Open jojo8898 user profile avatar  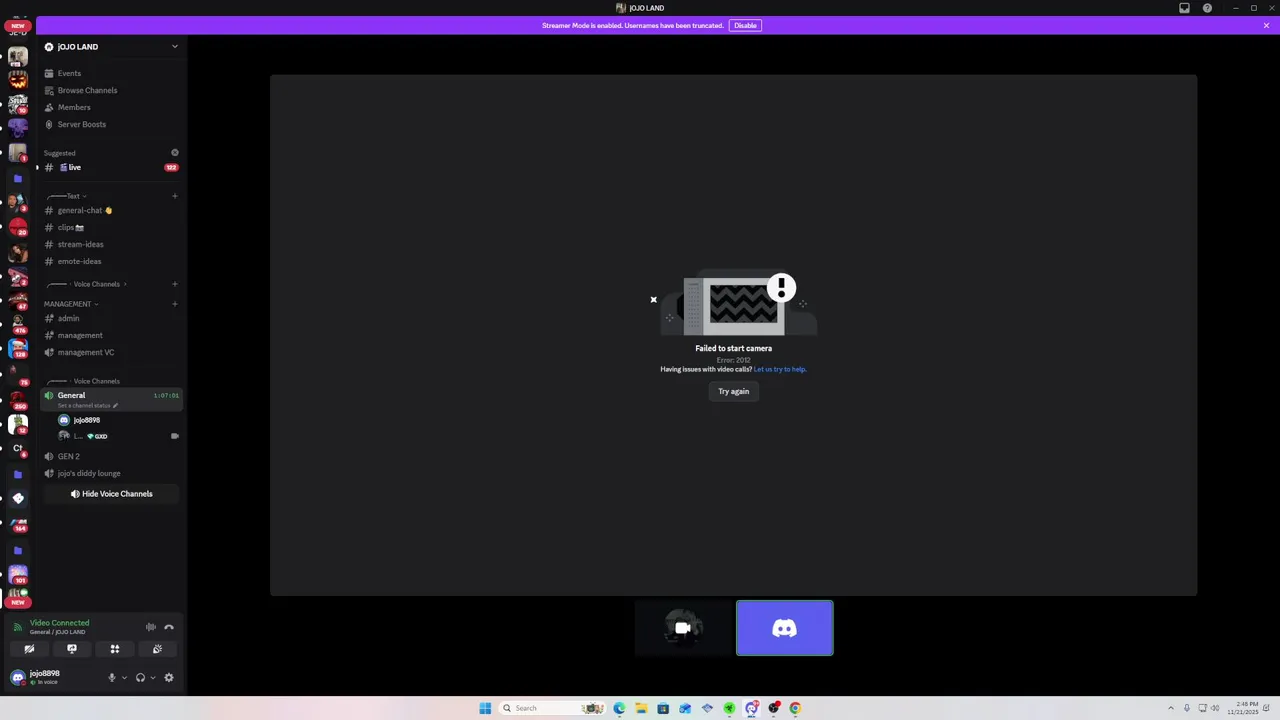pos(17,677)
